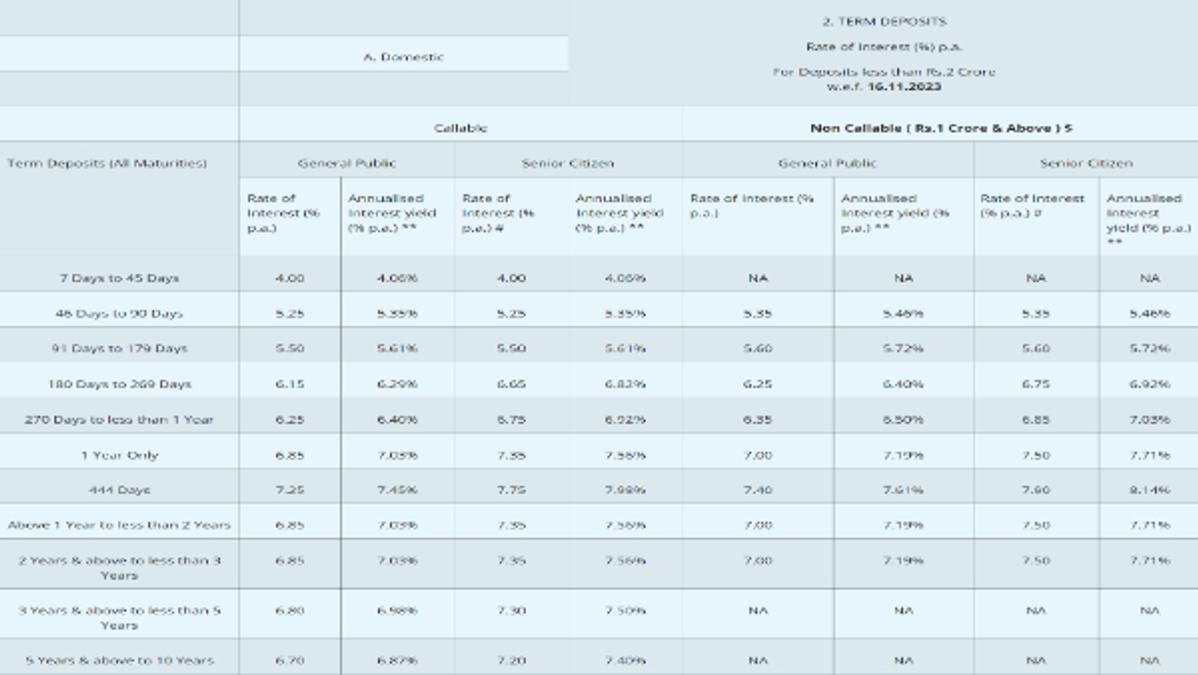The height and width of the screenshot is (675, 1198).
Task: Click 5.50 callable General Public rate, 91 Days row
Action: tap(290, 348)
